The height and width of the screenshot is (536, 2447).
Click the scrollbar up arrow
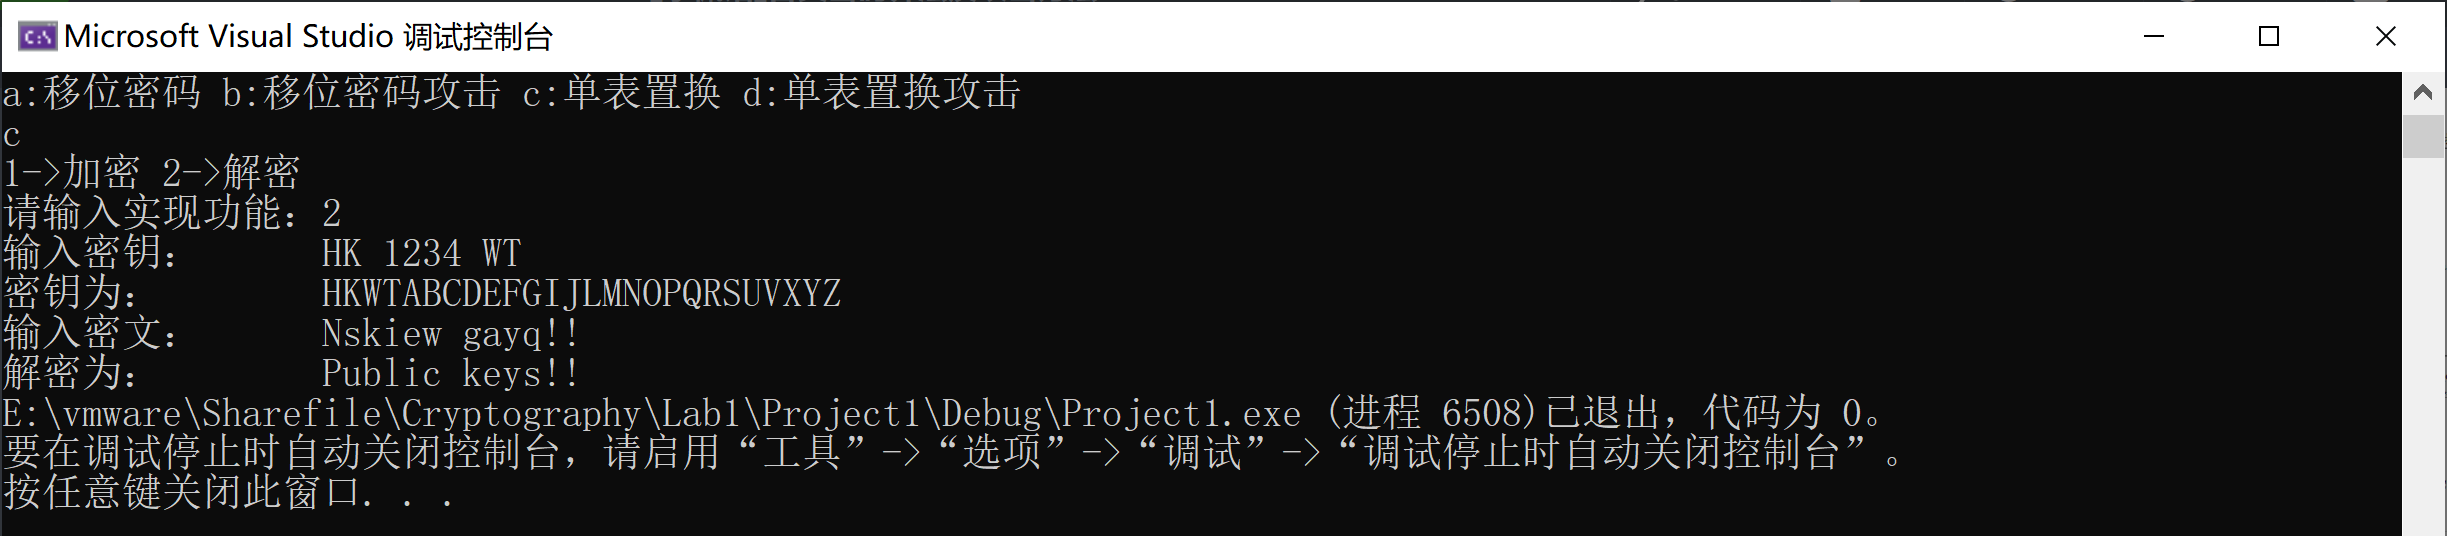[2422, 93]
